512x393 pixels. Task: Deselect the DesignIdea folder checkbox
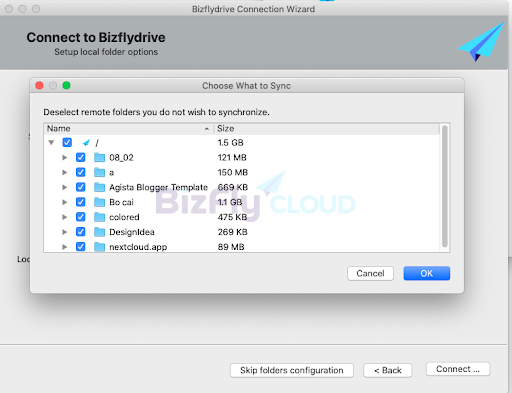80,232
